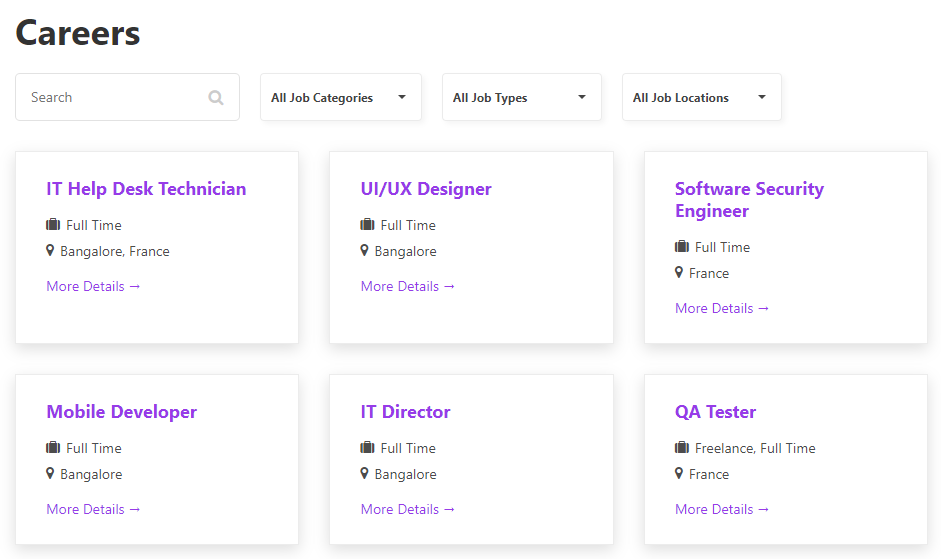Open the All Job Locations dropdown
The height and width of the screenshot is (559, 941).
coord(701,98)
